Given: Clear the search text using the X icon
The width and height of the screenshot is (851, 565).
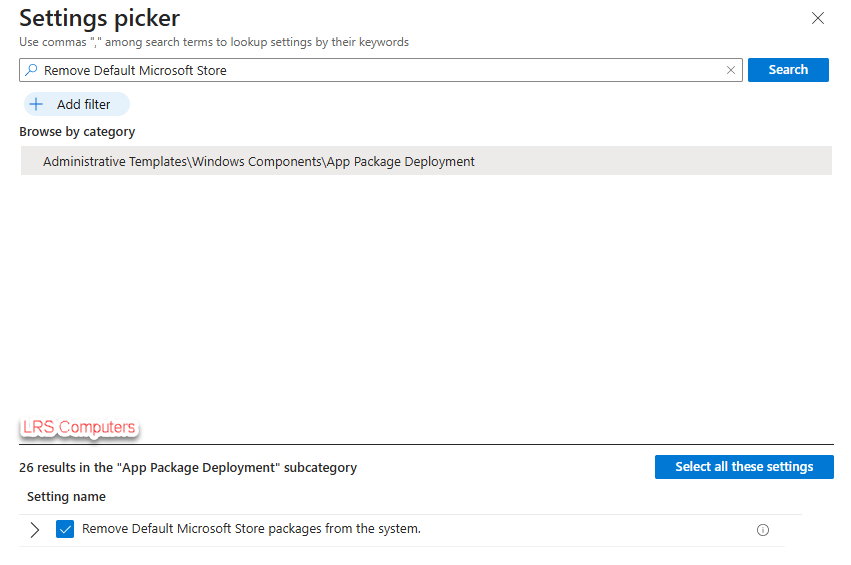Looking at the screenshot, I should pos(730,70).
